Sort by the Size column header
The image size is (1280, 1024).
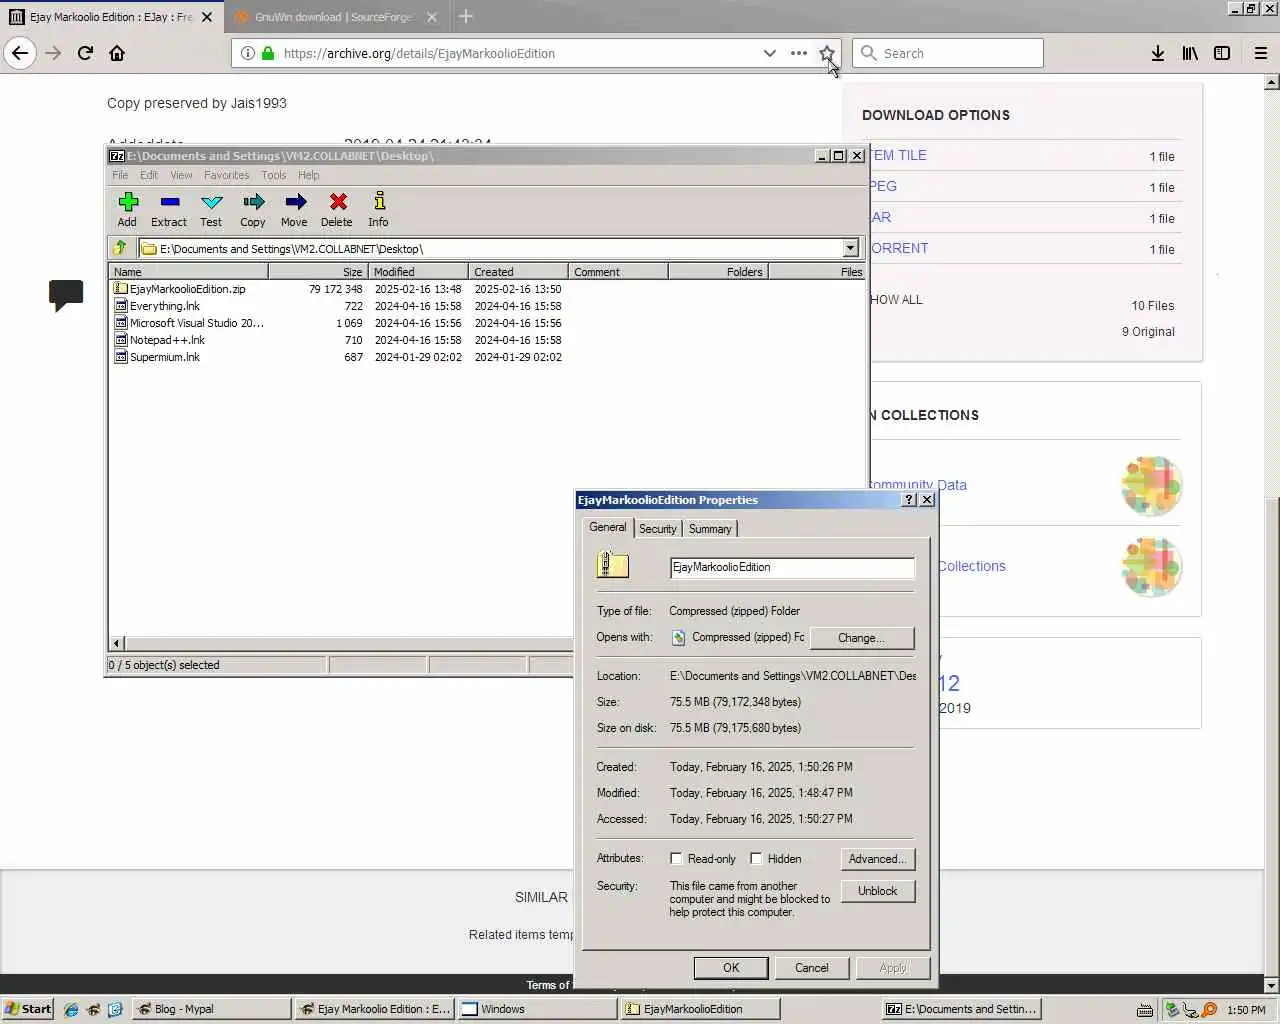318,272
